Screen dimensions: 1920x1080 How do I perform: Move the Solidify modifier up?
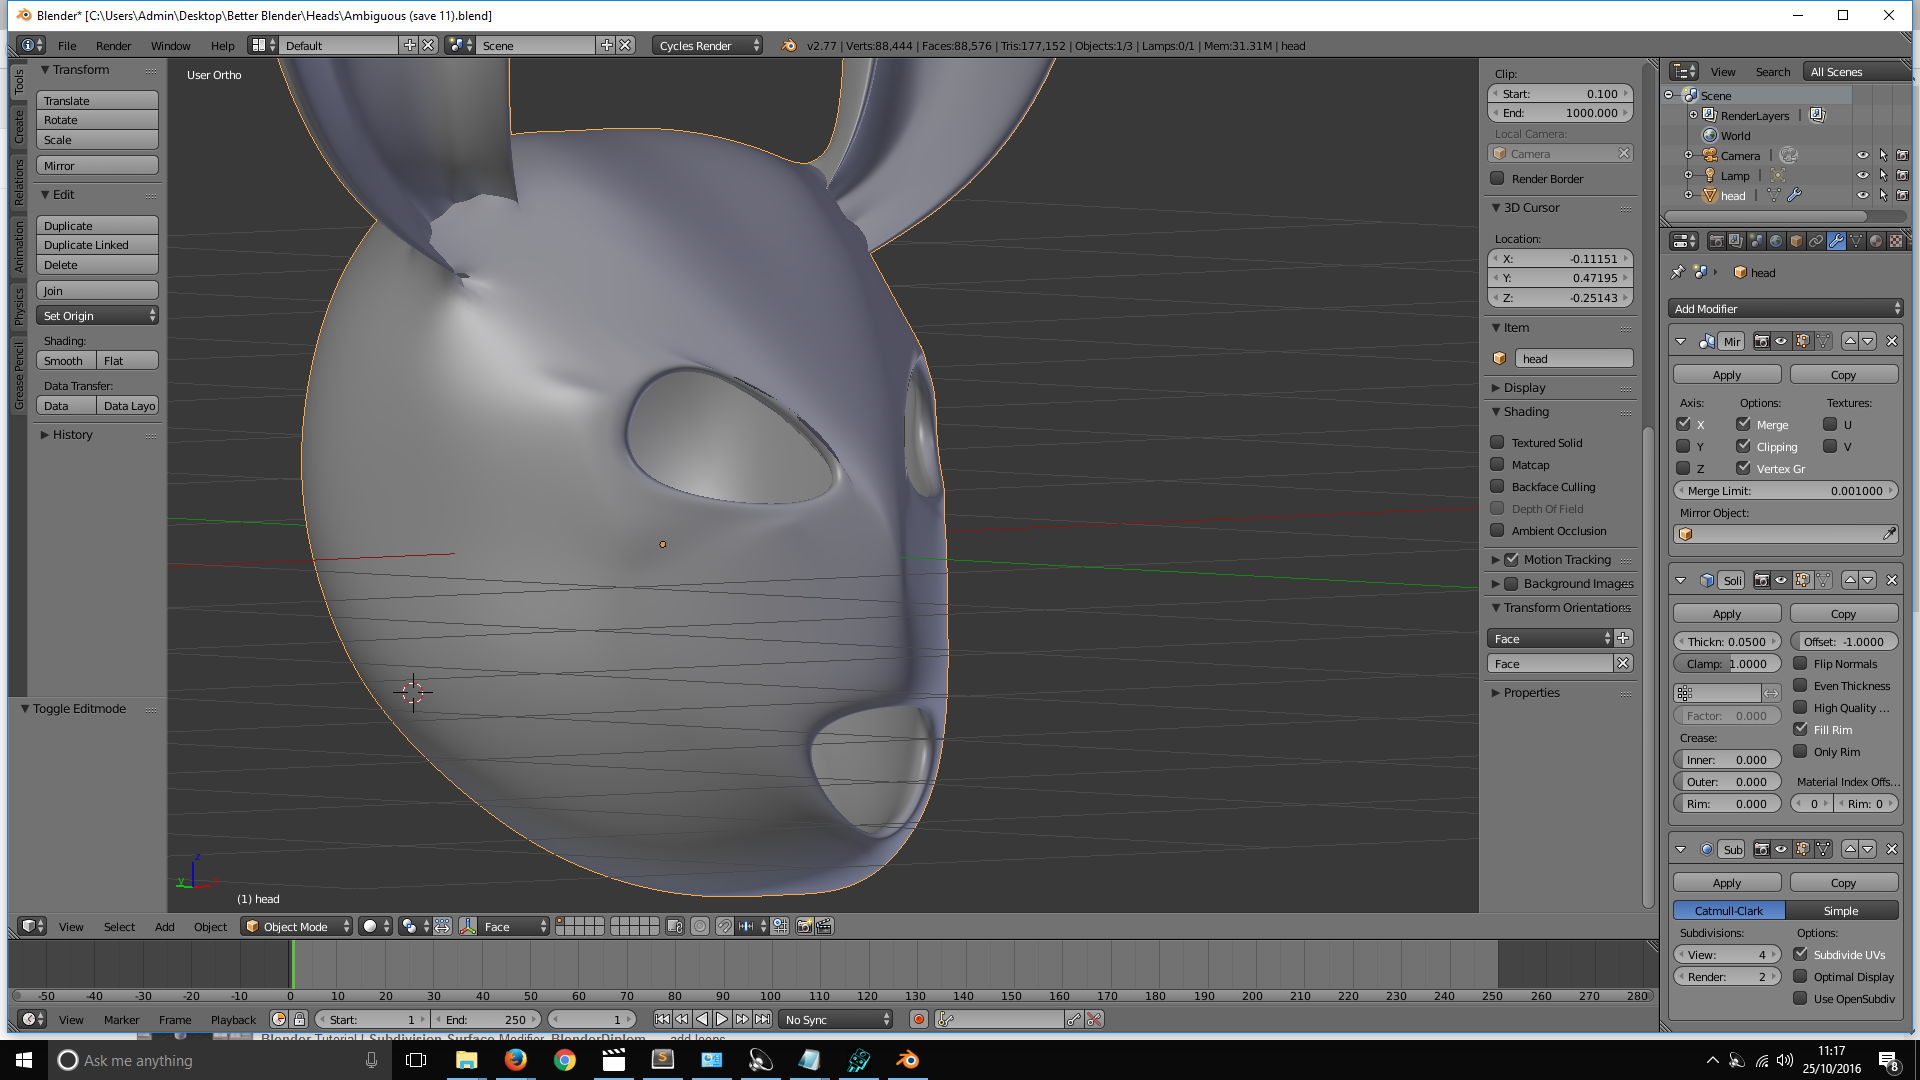click(1850, 580)
